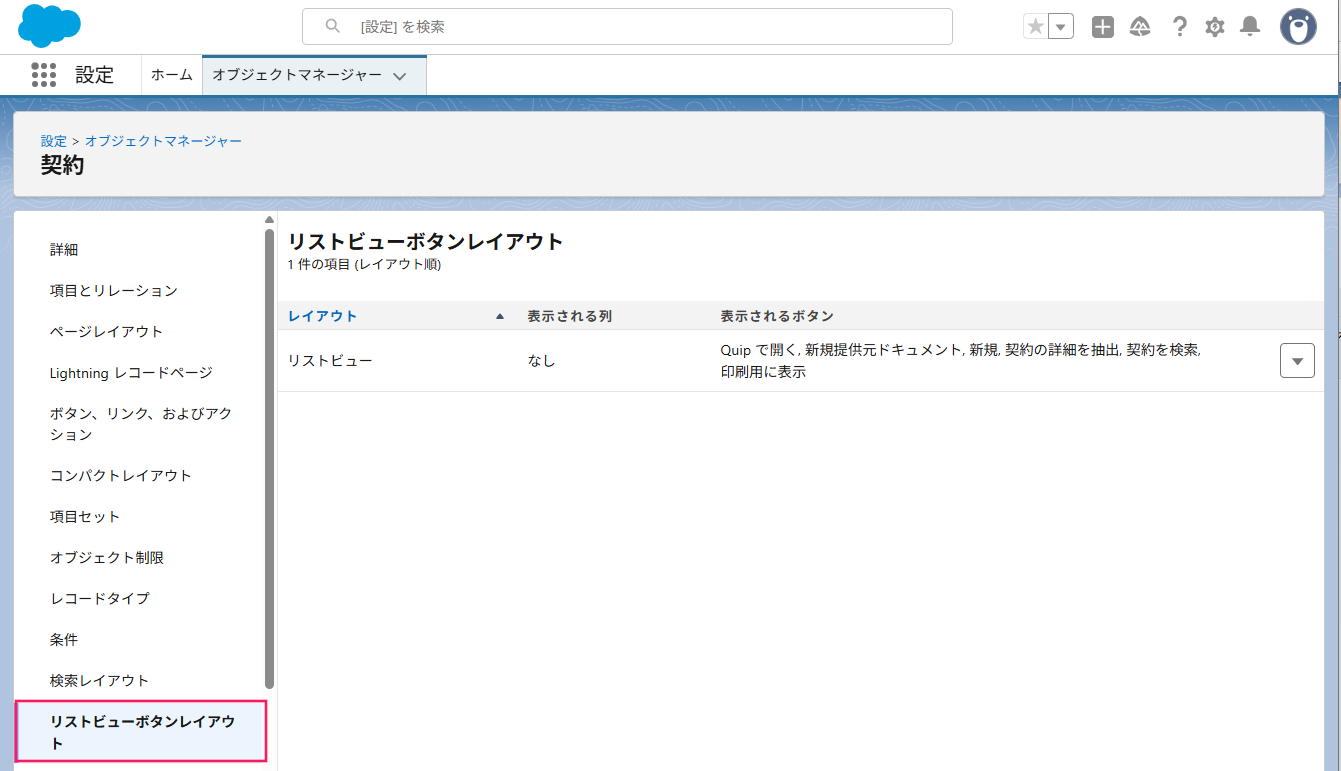Open the setup gear icon
This screenshot has width=1341, height=771.
point(1215,27)
